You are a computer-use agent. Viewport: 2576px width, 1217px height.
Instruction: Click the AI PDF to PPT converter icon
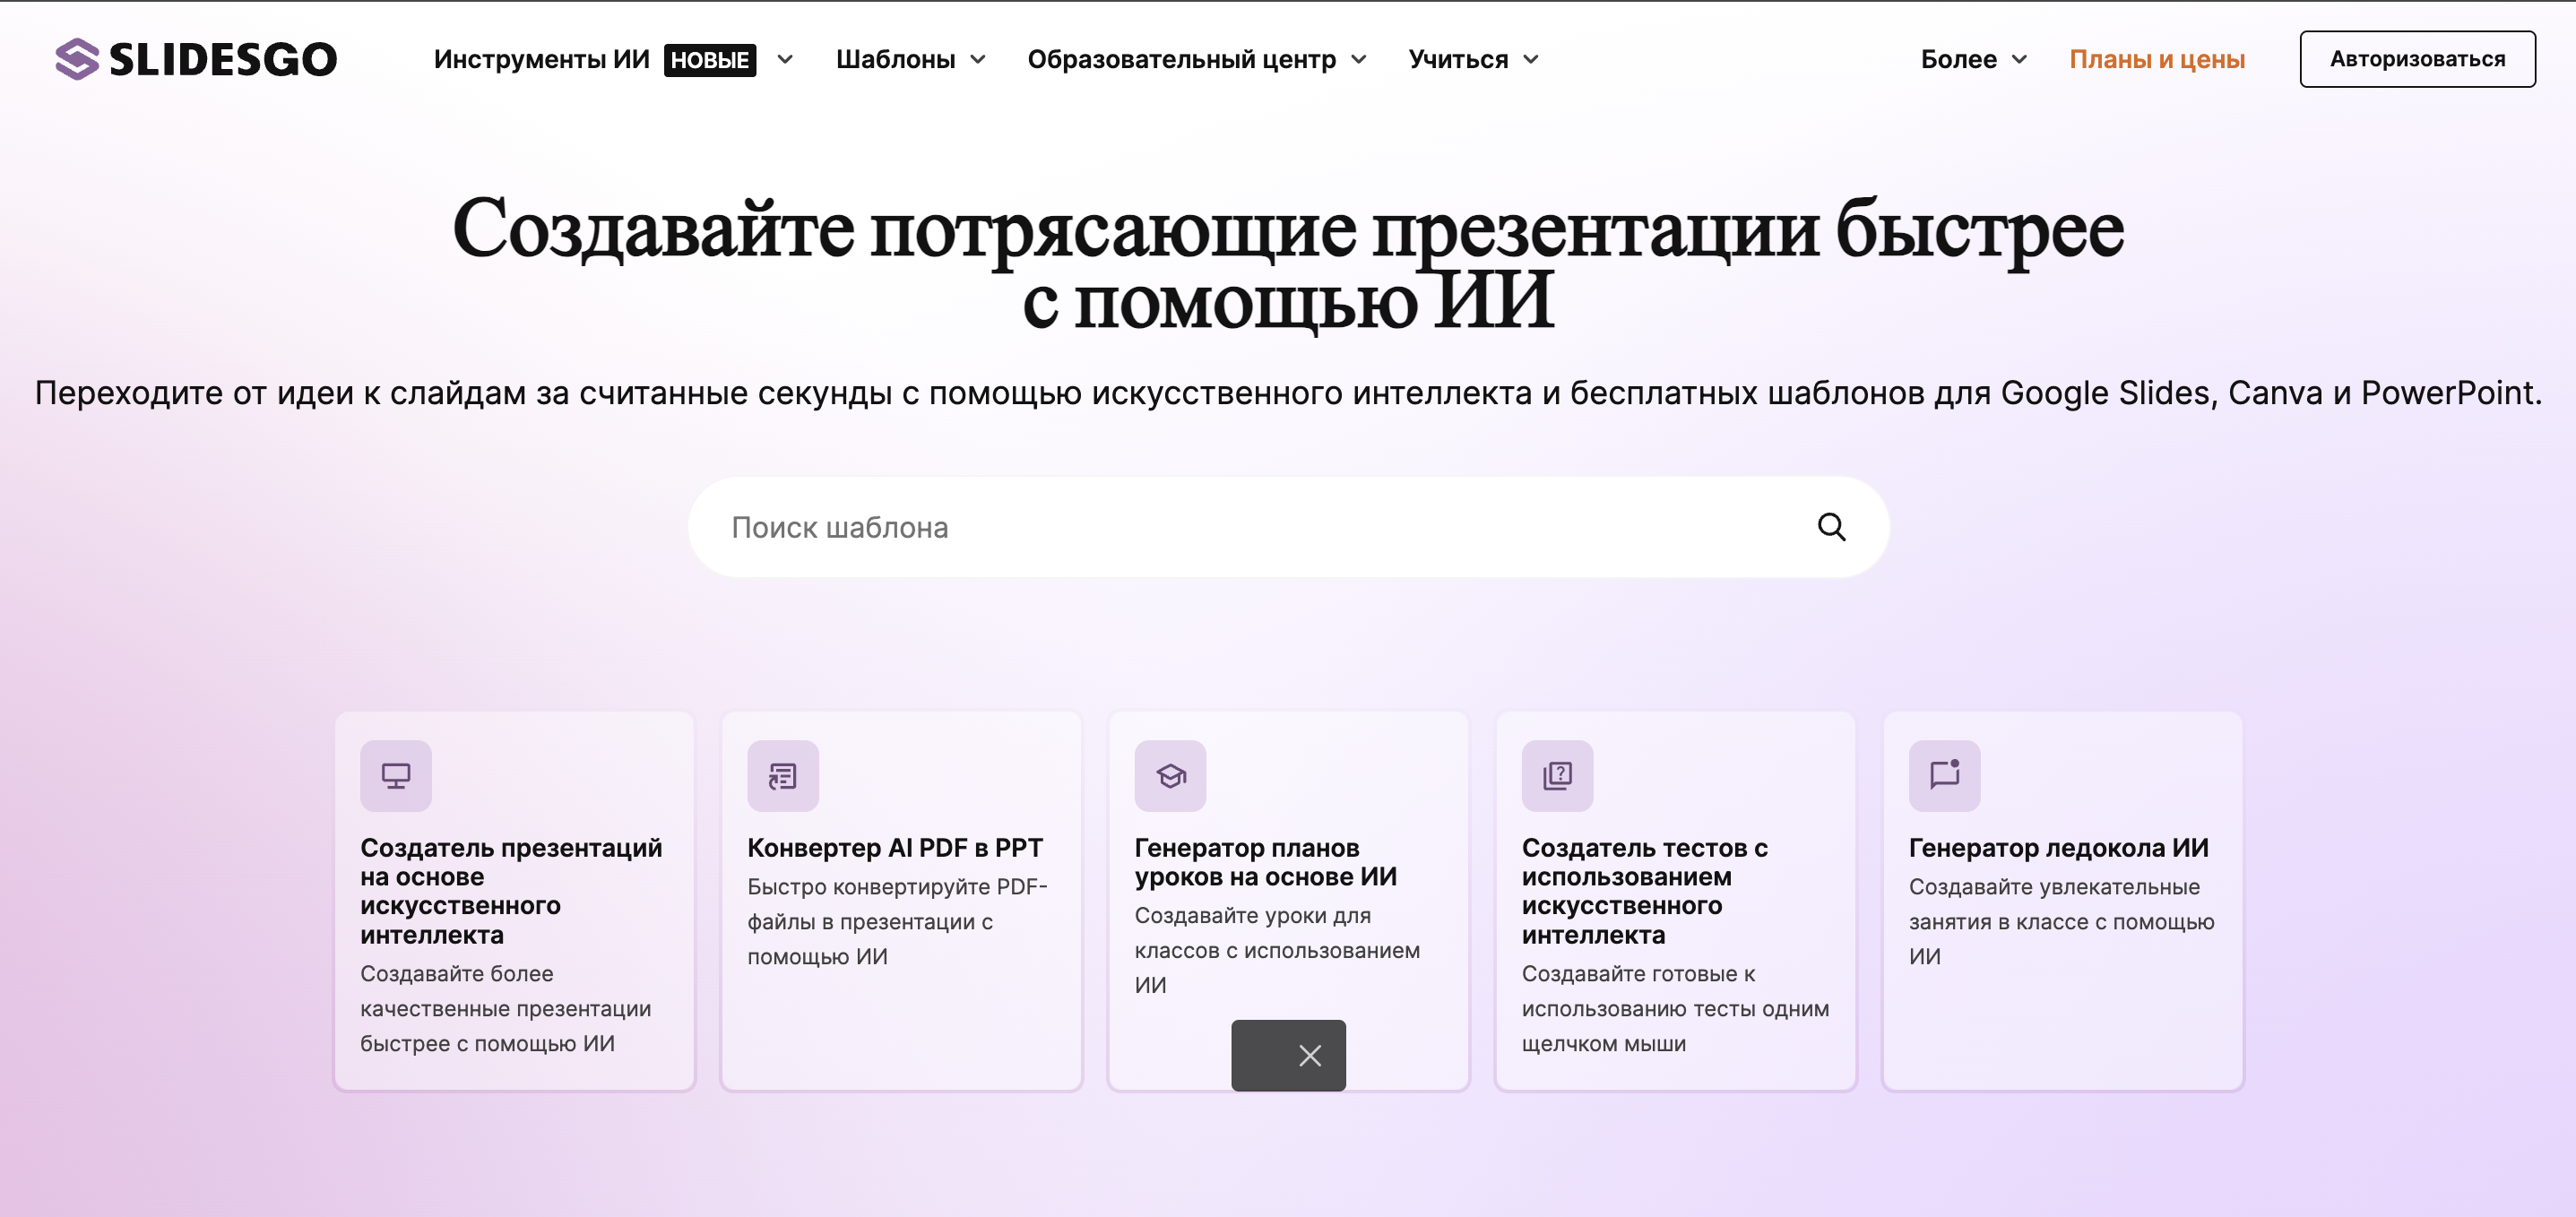pyautogui.click(x=783, y=775)
